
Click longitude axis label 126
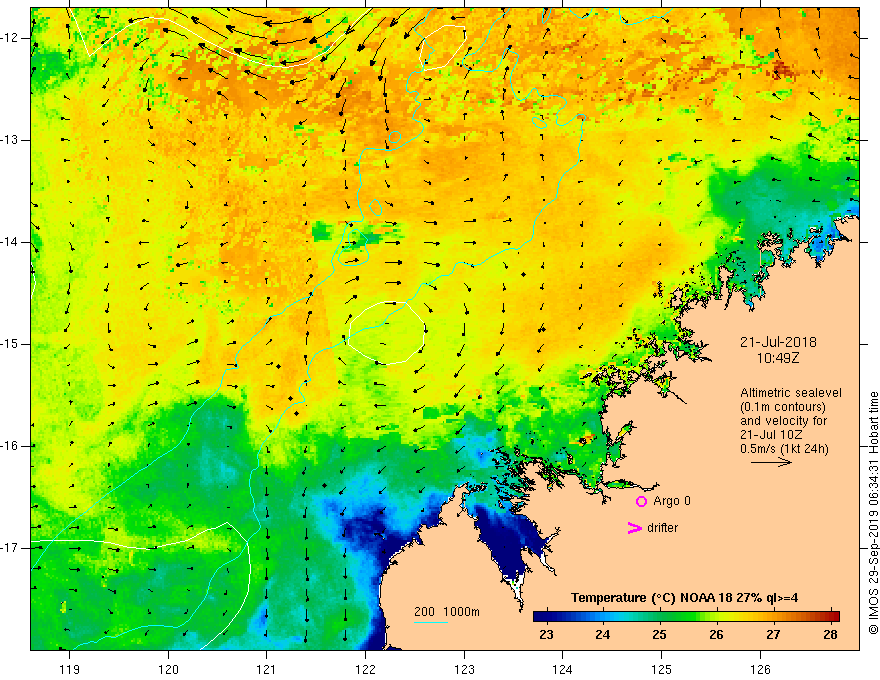tap(760, 669)
